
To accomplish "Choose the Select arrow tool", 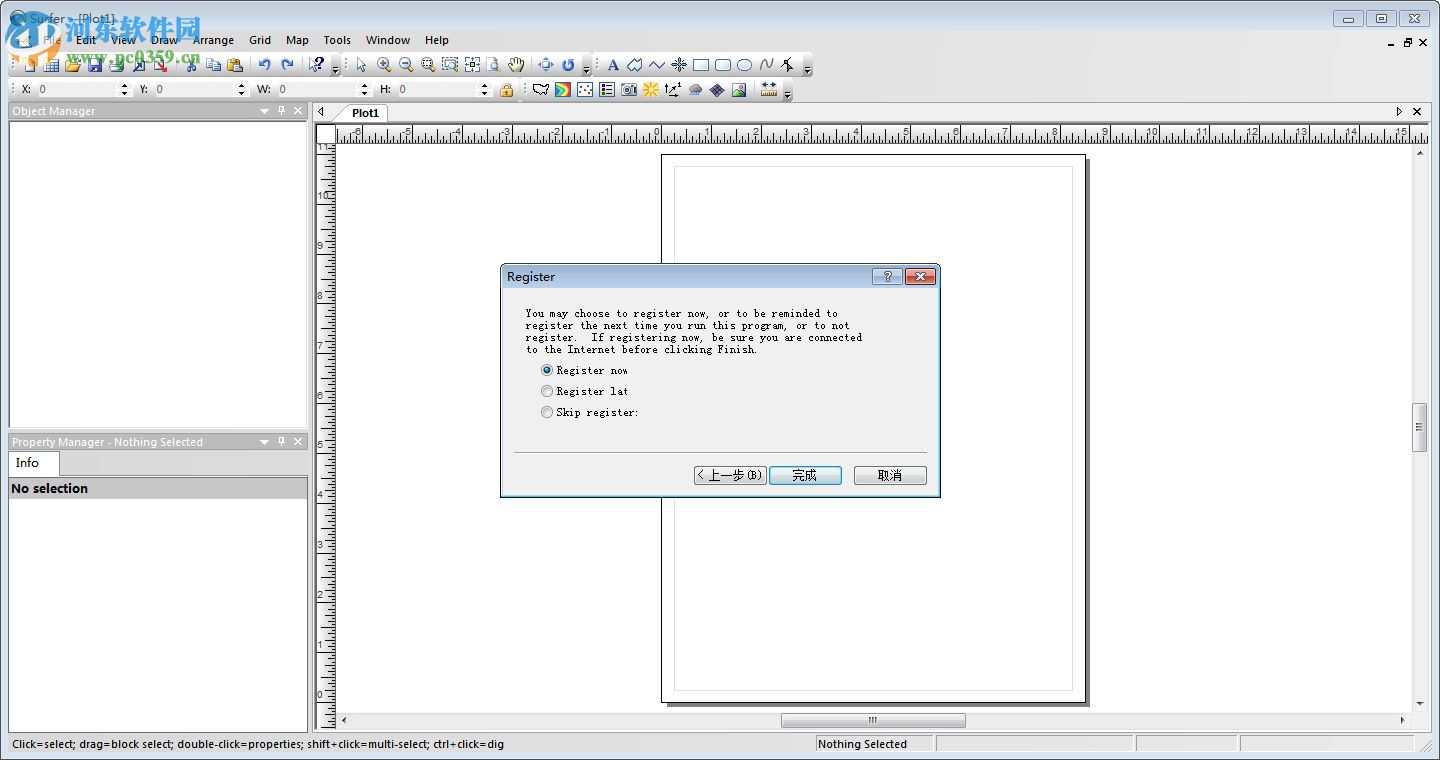I will tap(361, 65).
